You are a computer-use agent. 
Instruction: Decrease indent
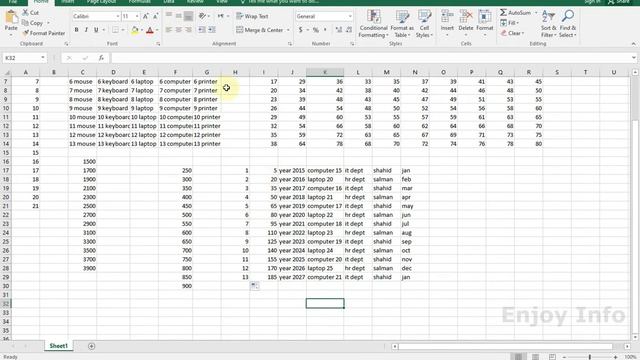coord(202,30)
